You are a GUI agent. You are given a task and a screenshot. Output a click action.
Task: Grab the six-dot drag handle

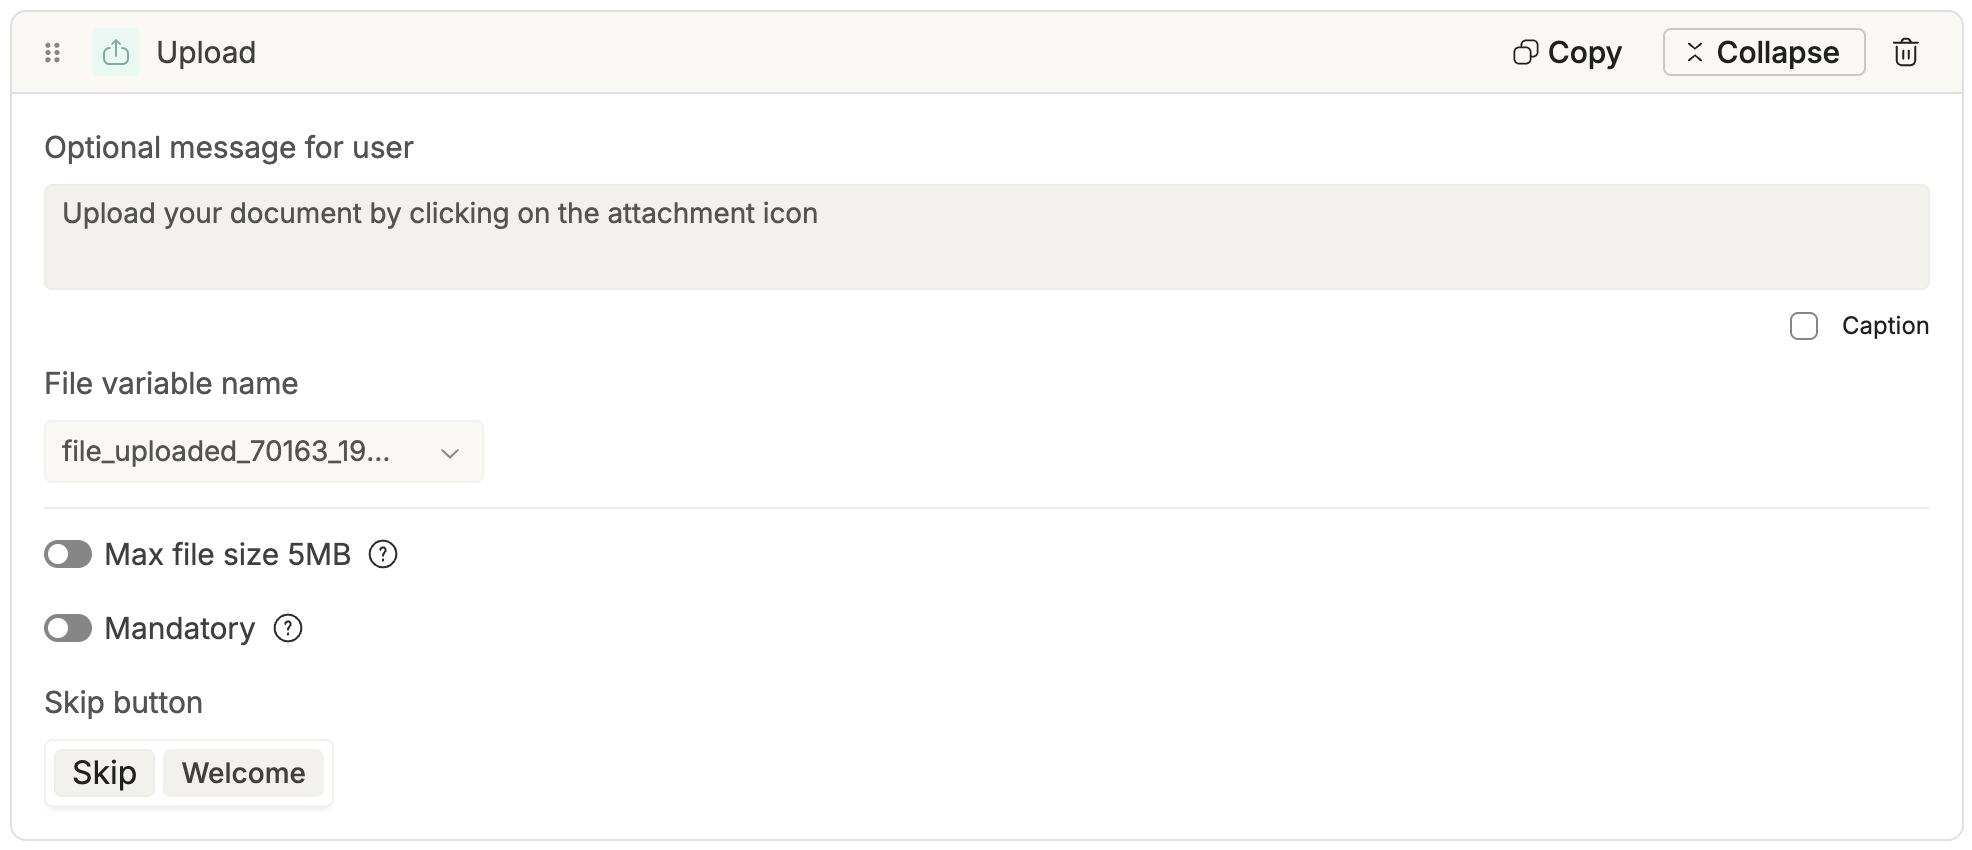[53, 53]
